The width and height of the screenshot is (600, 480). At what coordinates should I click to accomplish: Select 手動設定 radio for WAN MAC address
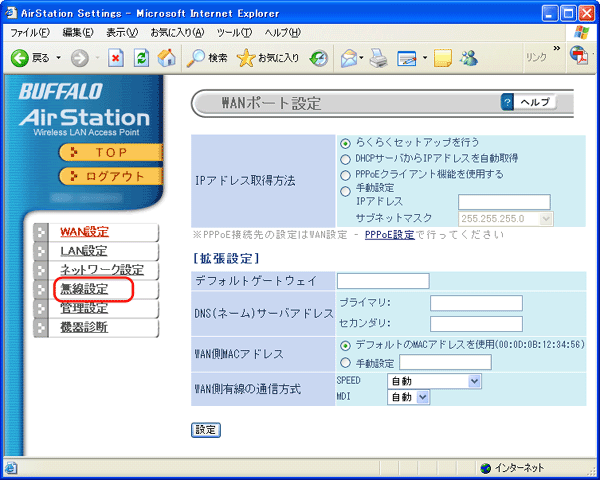click(345, 362)
